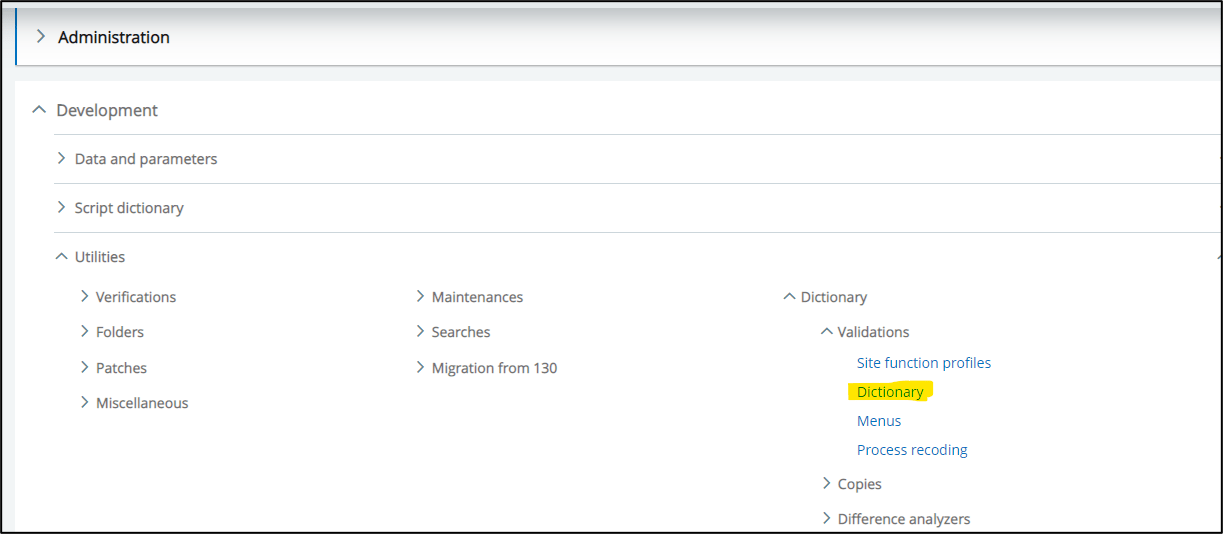Expand the Folders submenu

[x=119, y=332]
